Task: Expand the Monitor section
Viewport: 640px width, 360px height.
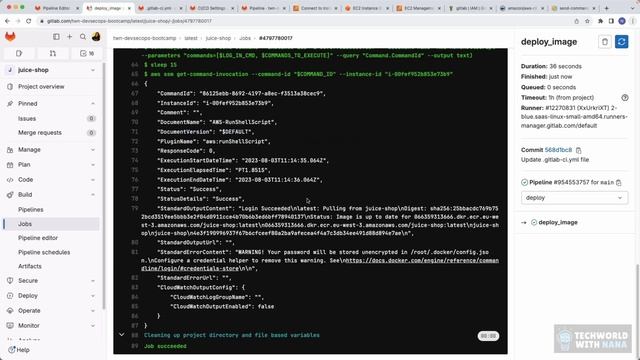Action: [x=93, y=326]
